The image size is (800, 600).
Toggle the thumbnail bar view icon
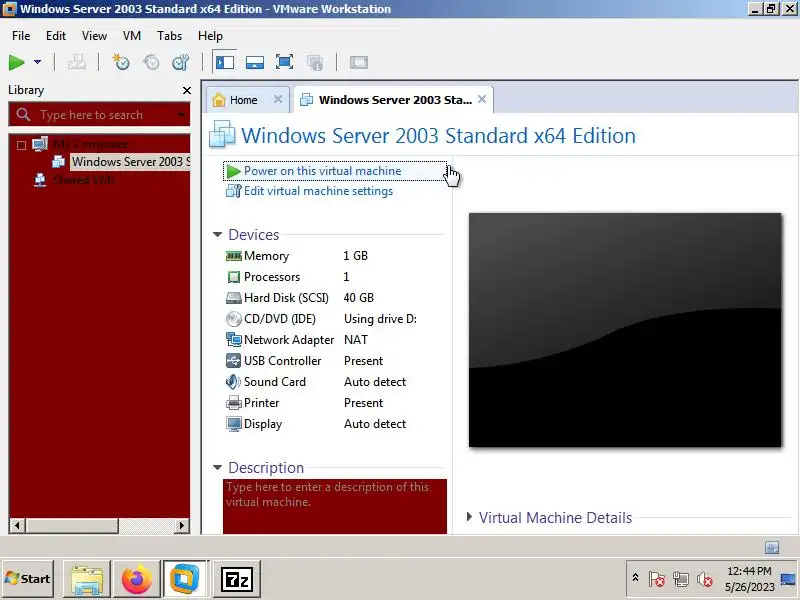click(255, 62)
